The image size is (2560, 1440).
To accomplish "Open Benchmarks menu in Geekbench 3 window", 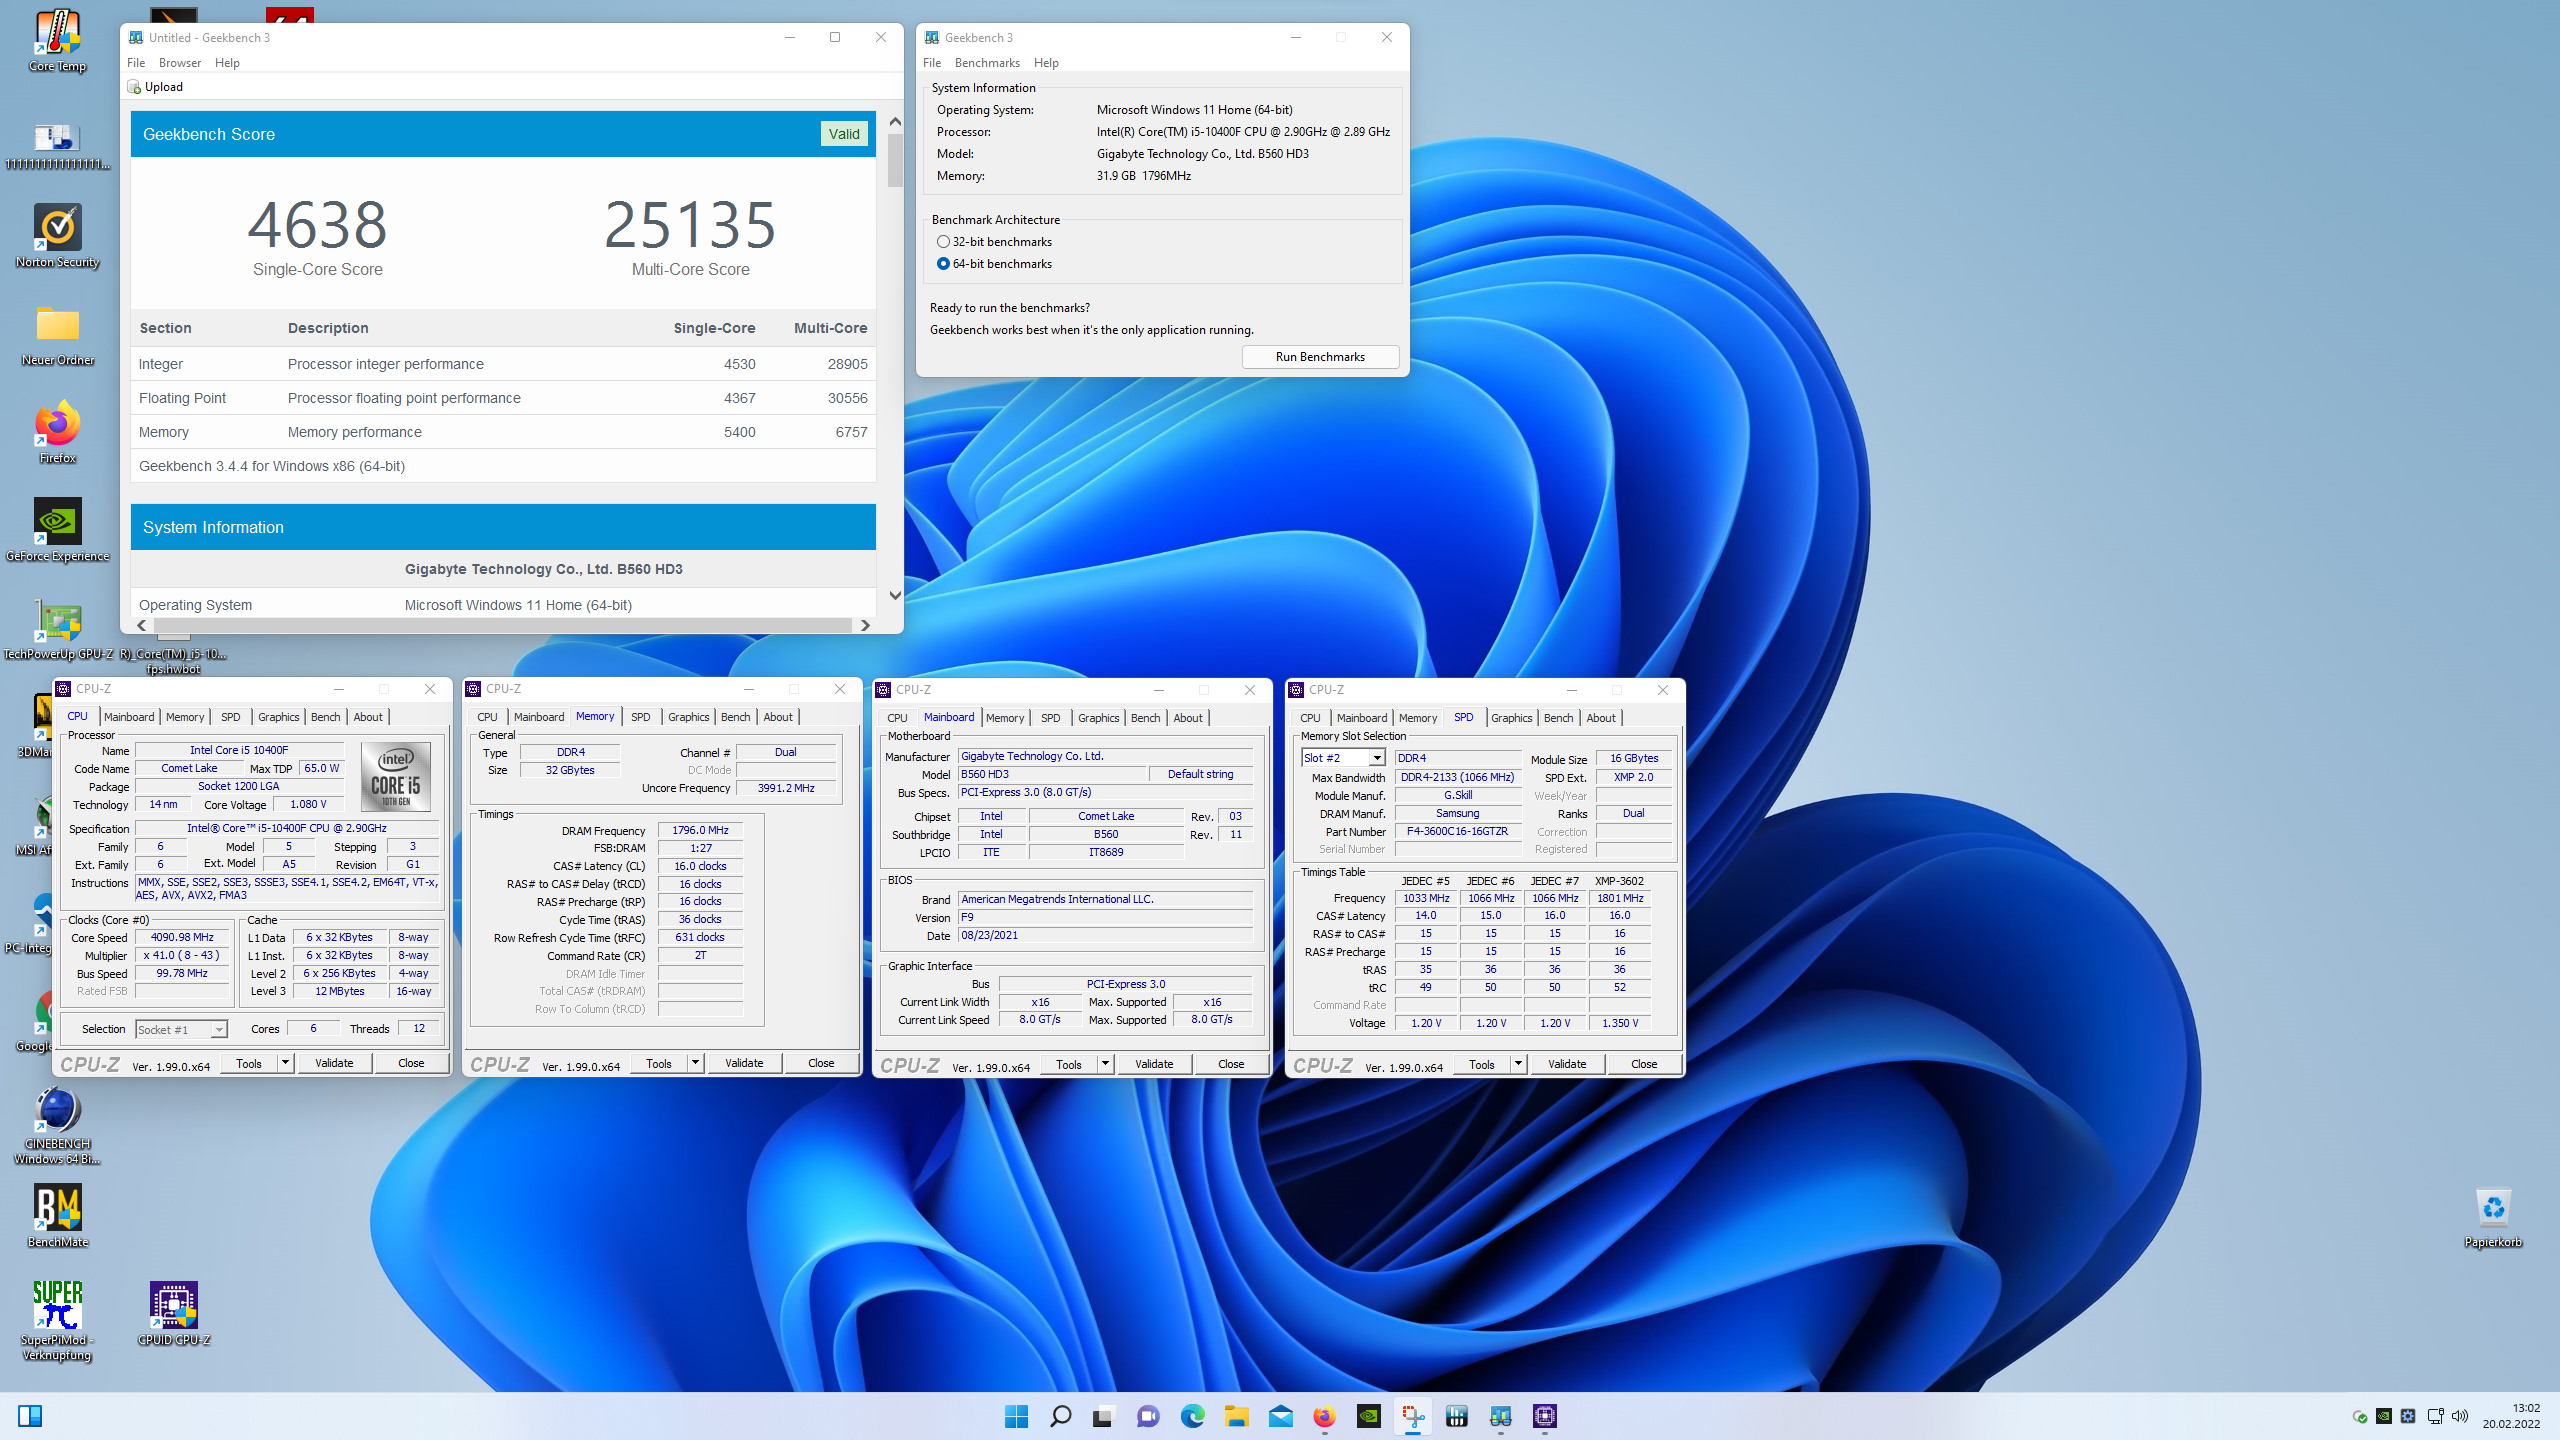I will point(987,62).
